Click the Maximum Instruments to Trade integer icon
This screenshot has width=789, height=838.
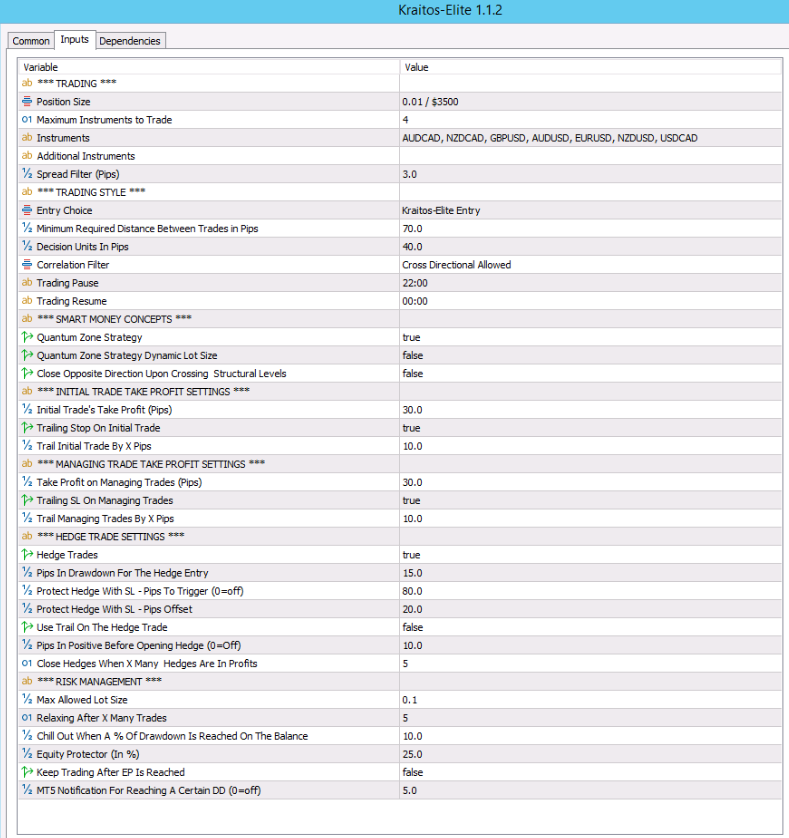click(27, 119)
